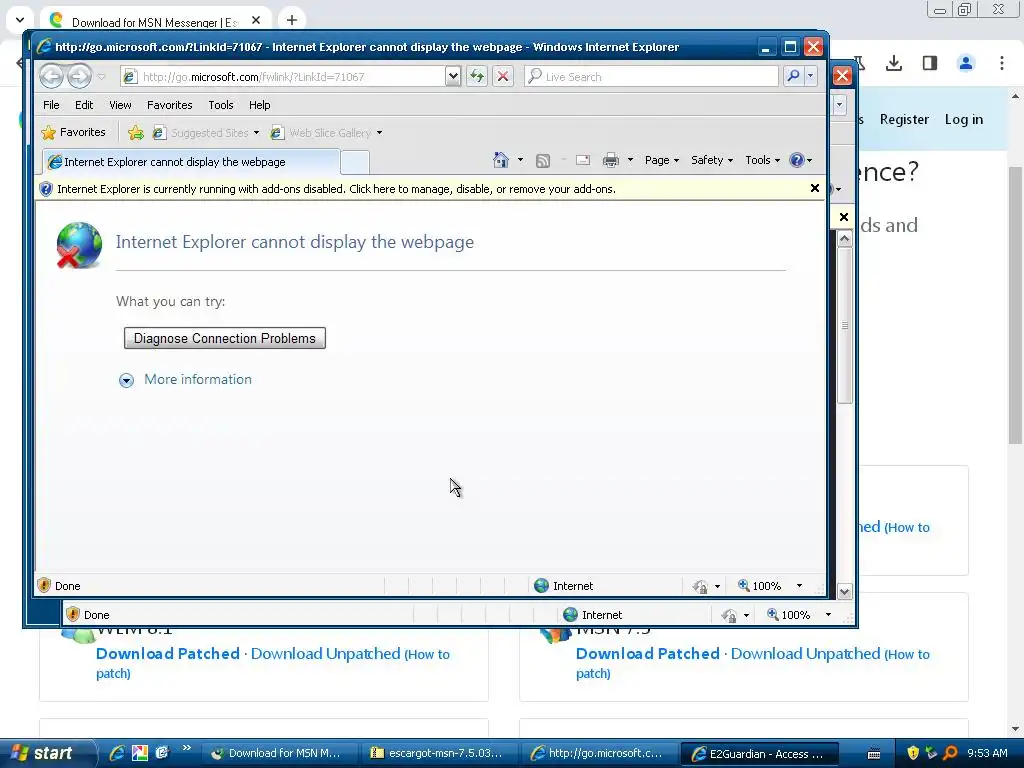This screenshot has width=1024, height=768.
Task: Open the Edit menu
Action: (84, 104)
